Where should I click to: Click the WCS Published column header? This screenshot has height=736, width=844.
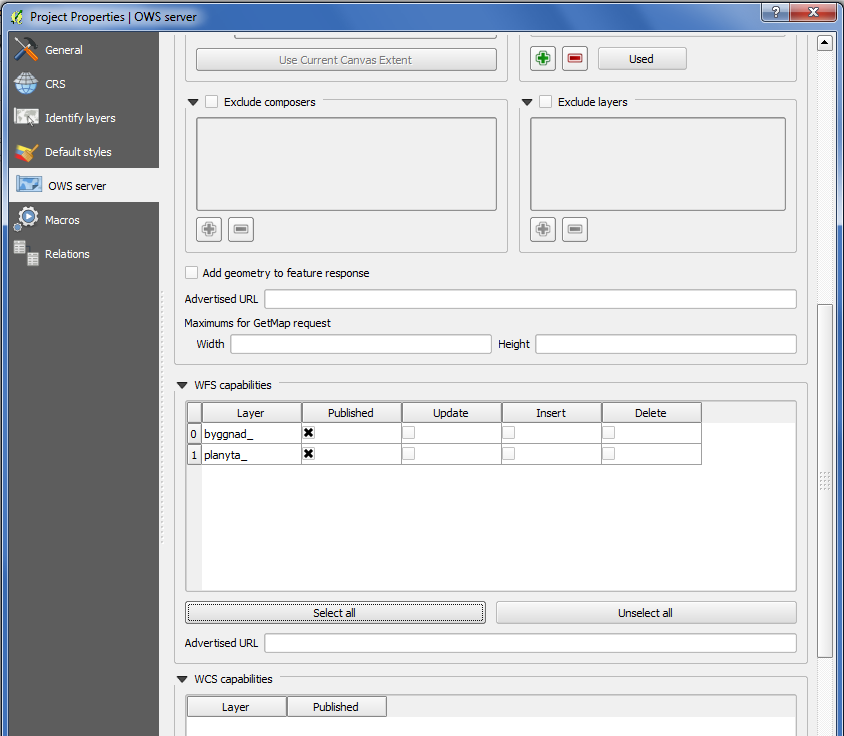(336, 707)
